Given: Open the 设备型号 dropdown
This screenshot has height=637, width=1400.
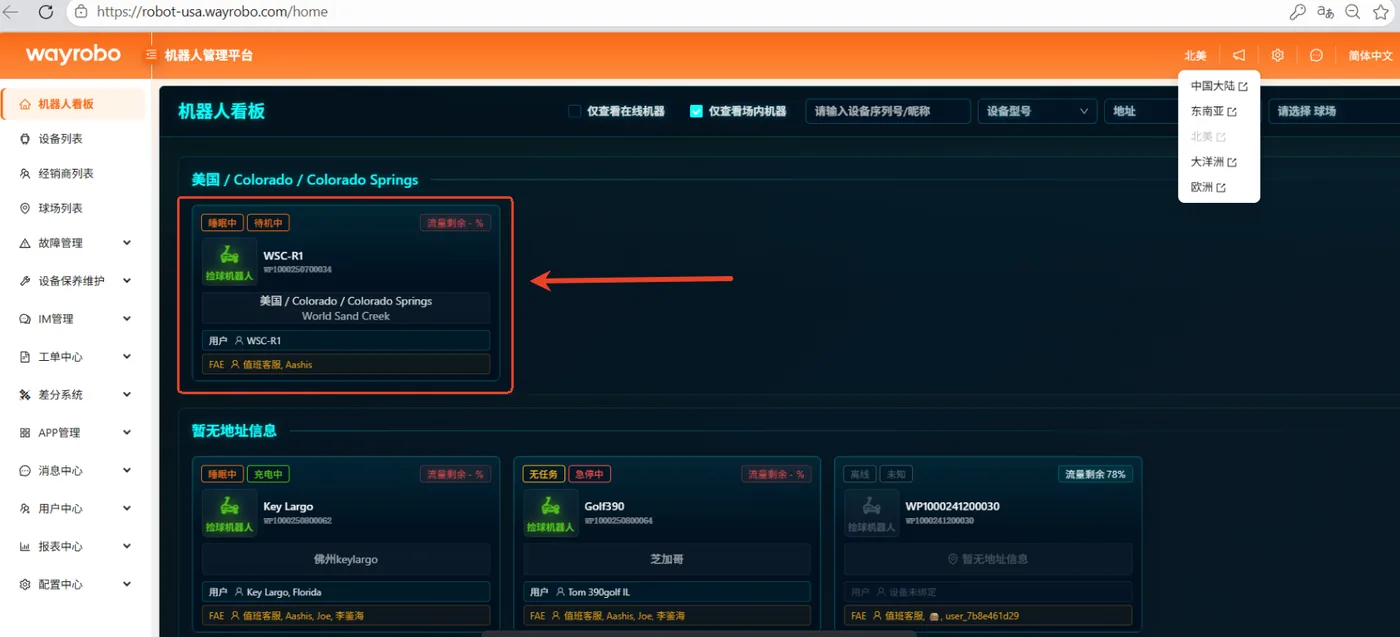Looking at the screenshot, I should pyautogui.click(x=1037, y=111).
